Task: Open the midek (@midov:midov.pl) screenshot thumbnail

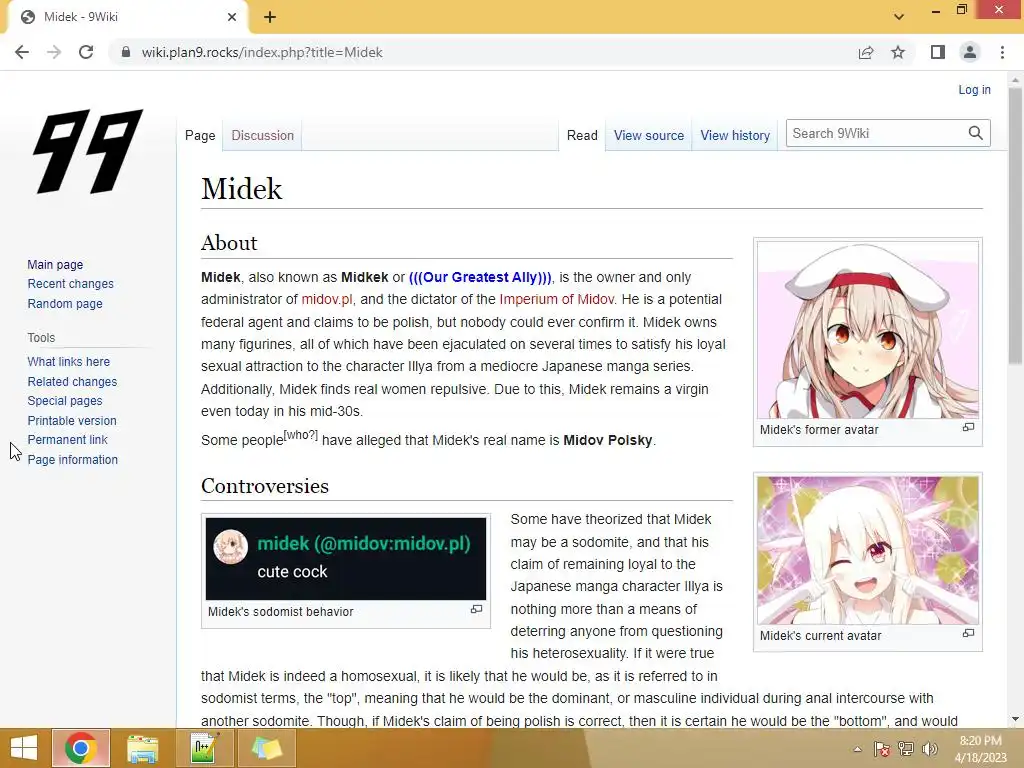Action: coord(346,559)
